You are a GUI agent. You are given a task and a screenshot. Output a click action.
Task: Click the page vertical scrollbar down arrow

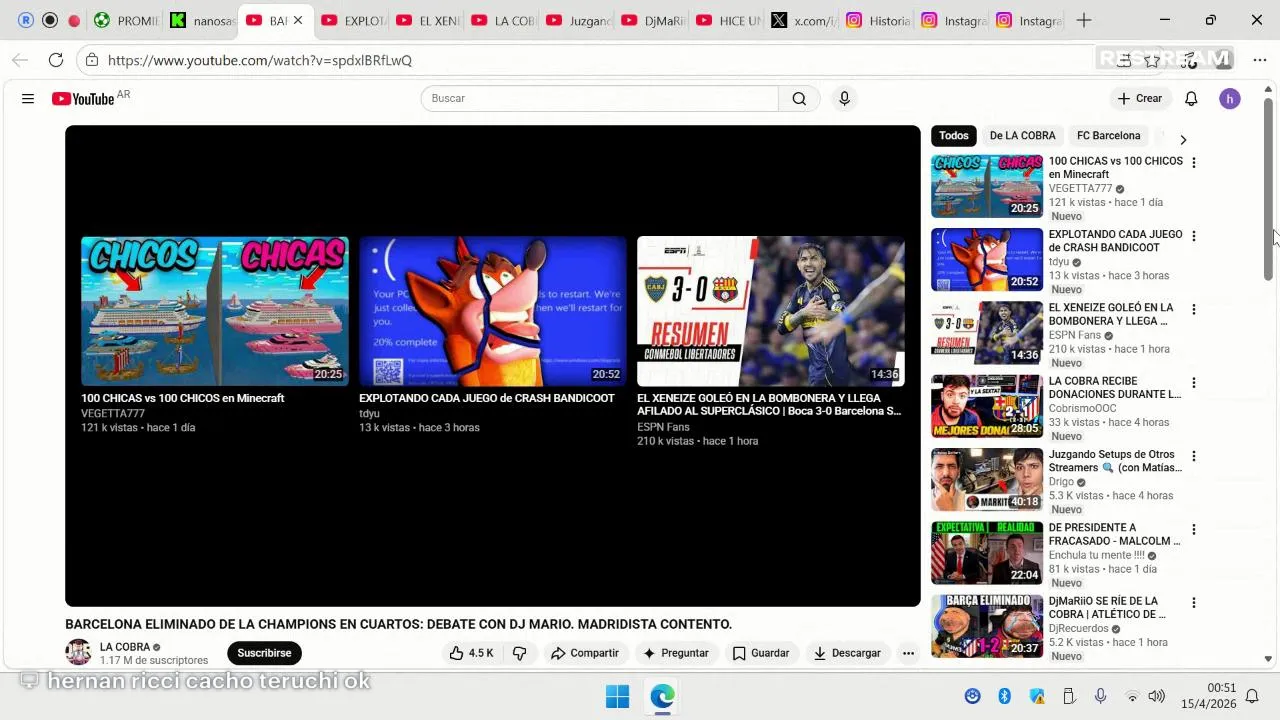click(x=1268, y=659)
